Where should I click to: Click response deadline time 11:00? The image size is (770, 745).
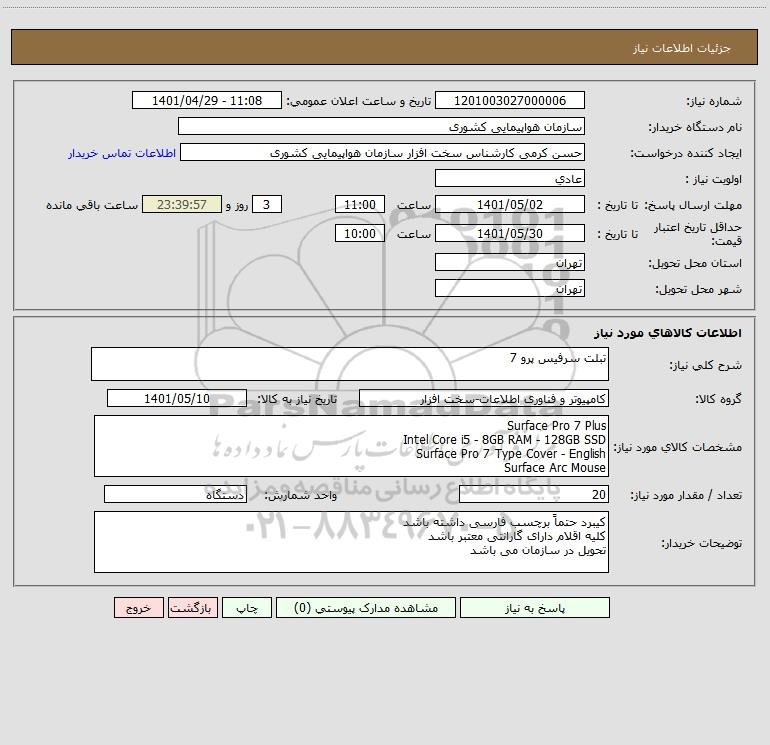click(x=359, y=204)
